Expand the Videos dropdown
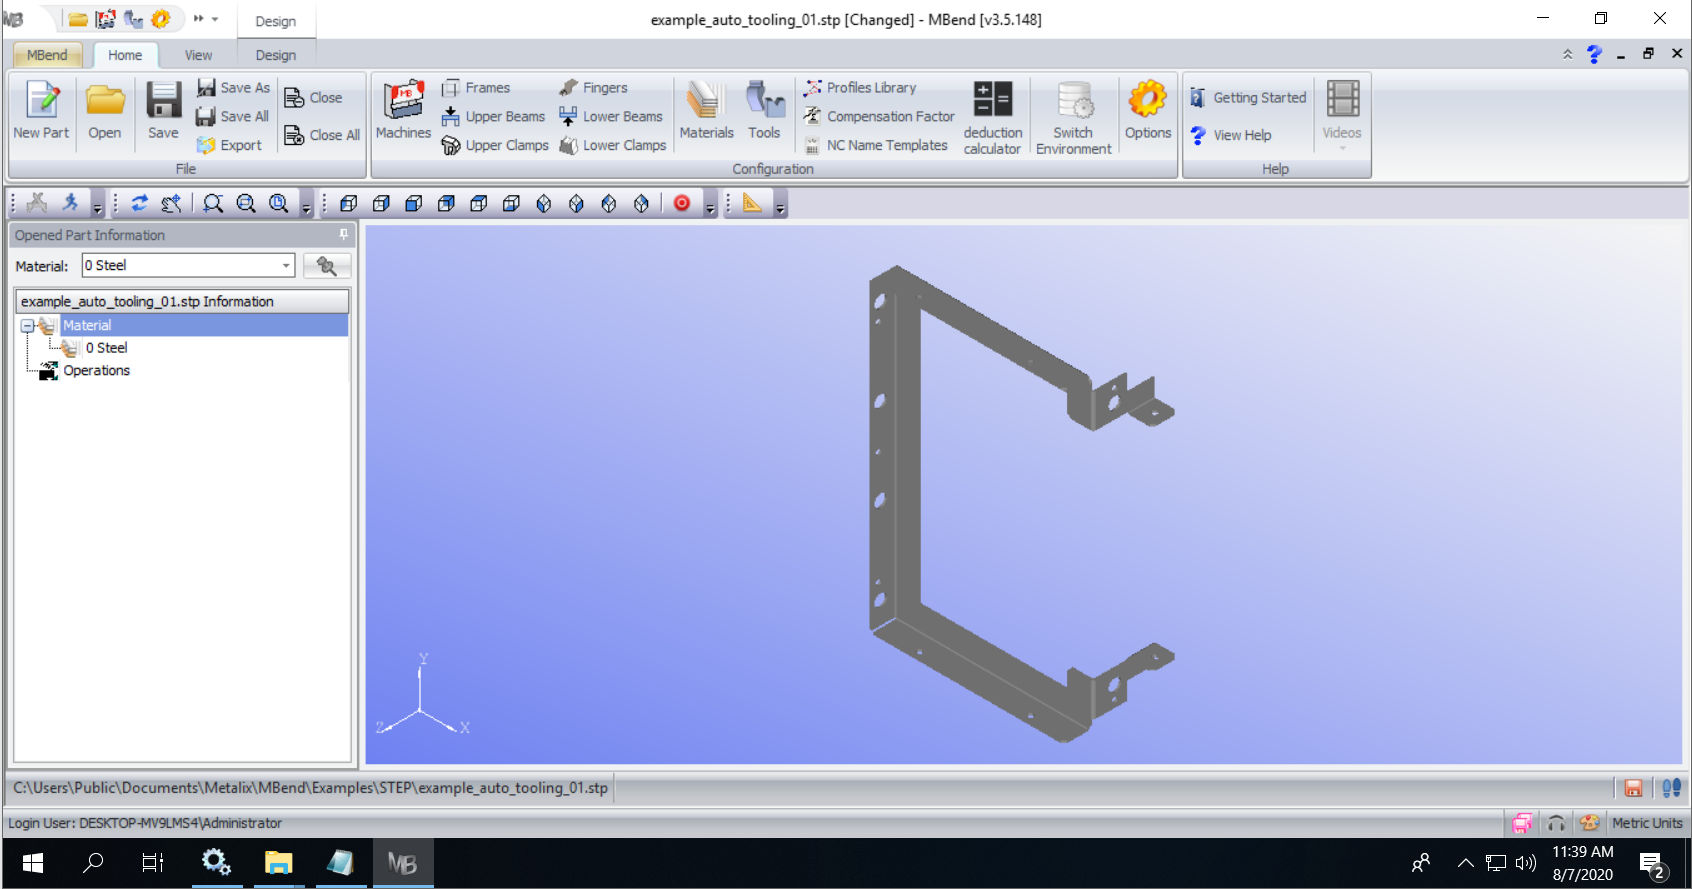Screen dimensions: 1692x889 pos(1342,148)
